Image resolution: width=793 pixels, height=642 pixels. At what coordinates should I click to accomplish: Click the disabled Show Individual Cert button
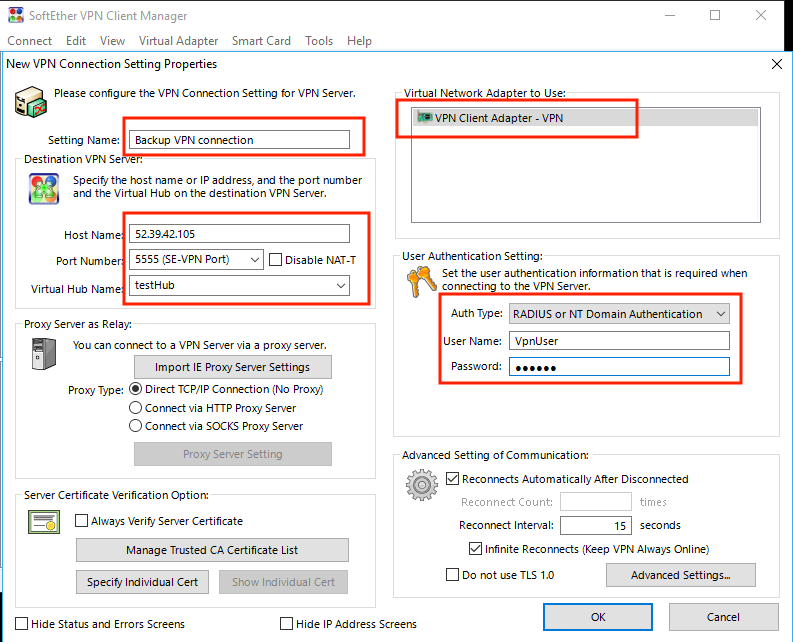283,582
